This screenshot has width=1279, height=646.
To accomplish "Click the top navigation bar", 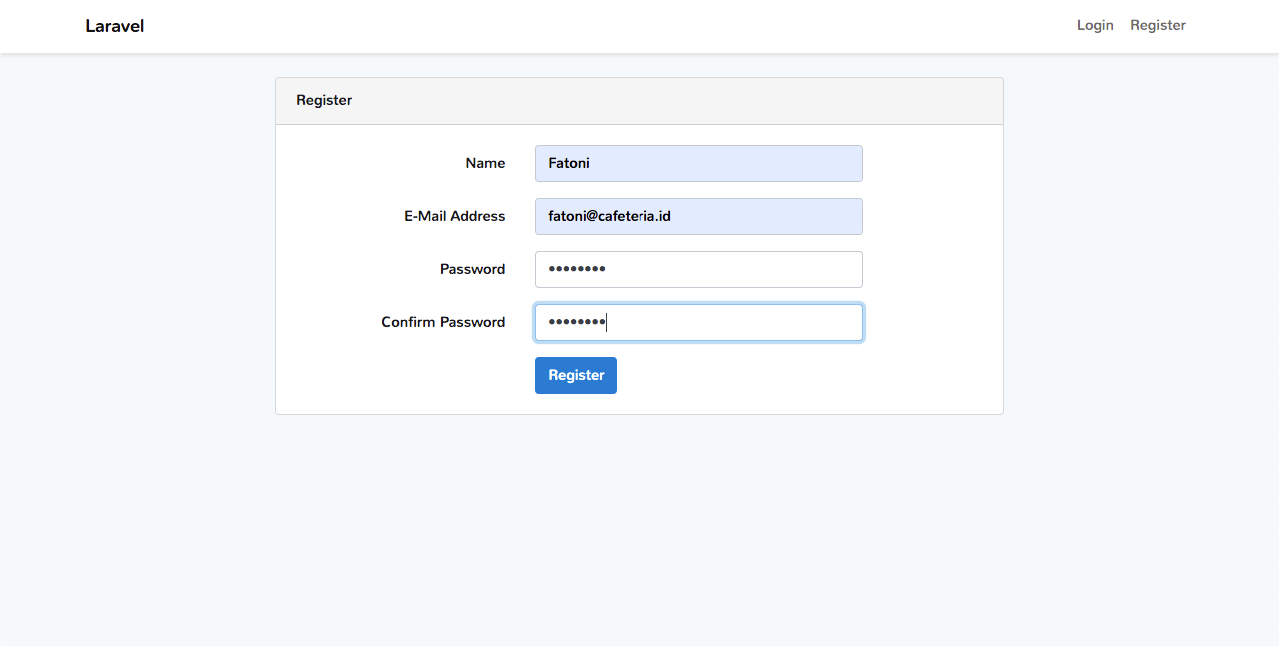I will tap(640, 25).
